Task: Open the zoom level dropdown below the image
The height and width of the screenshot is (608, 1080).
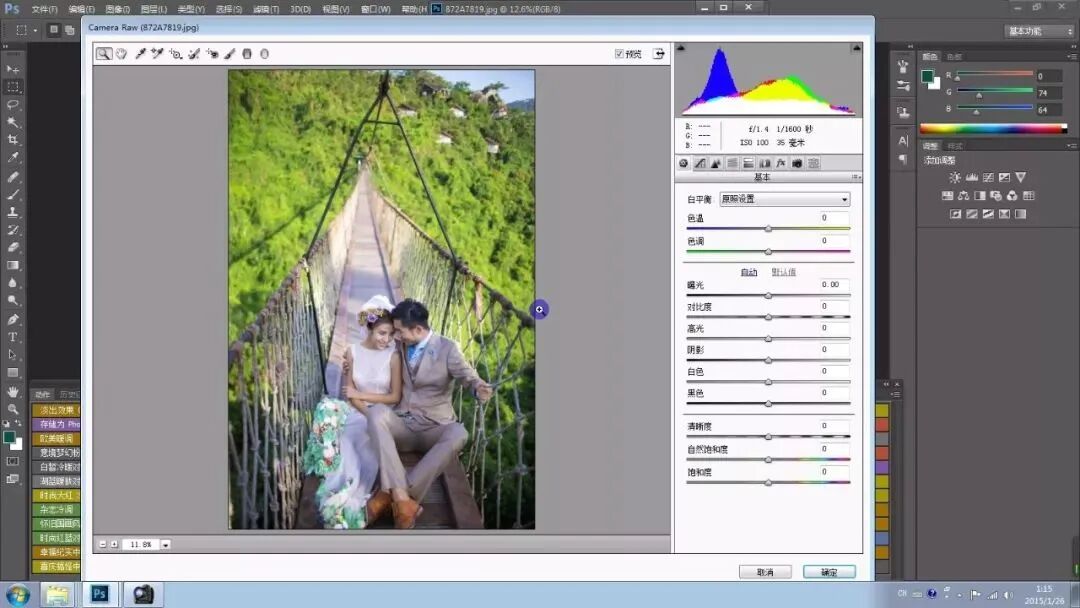Action: click(x=165, y=545)
